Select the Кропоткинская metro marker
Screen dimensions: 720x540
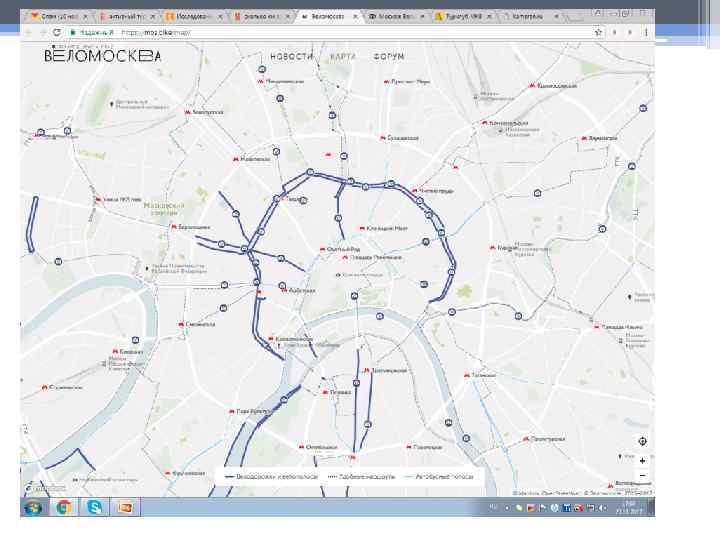click(x=270, y=339)
